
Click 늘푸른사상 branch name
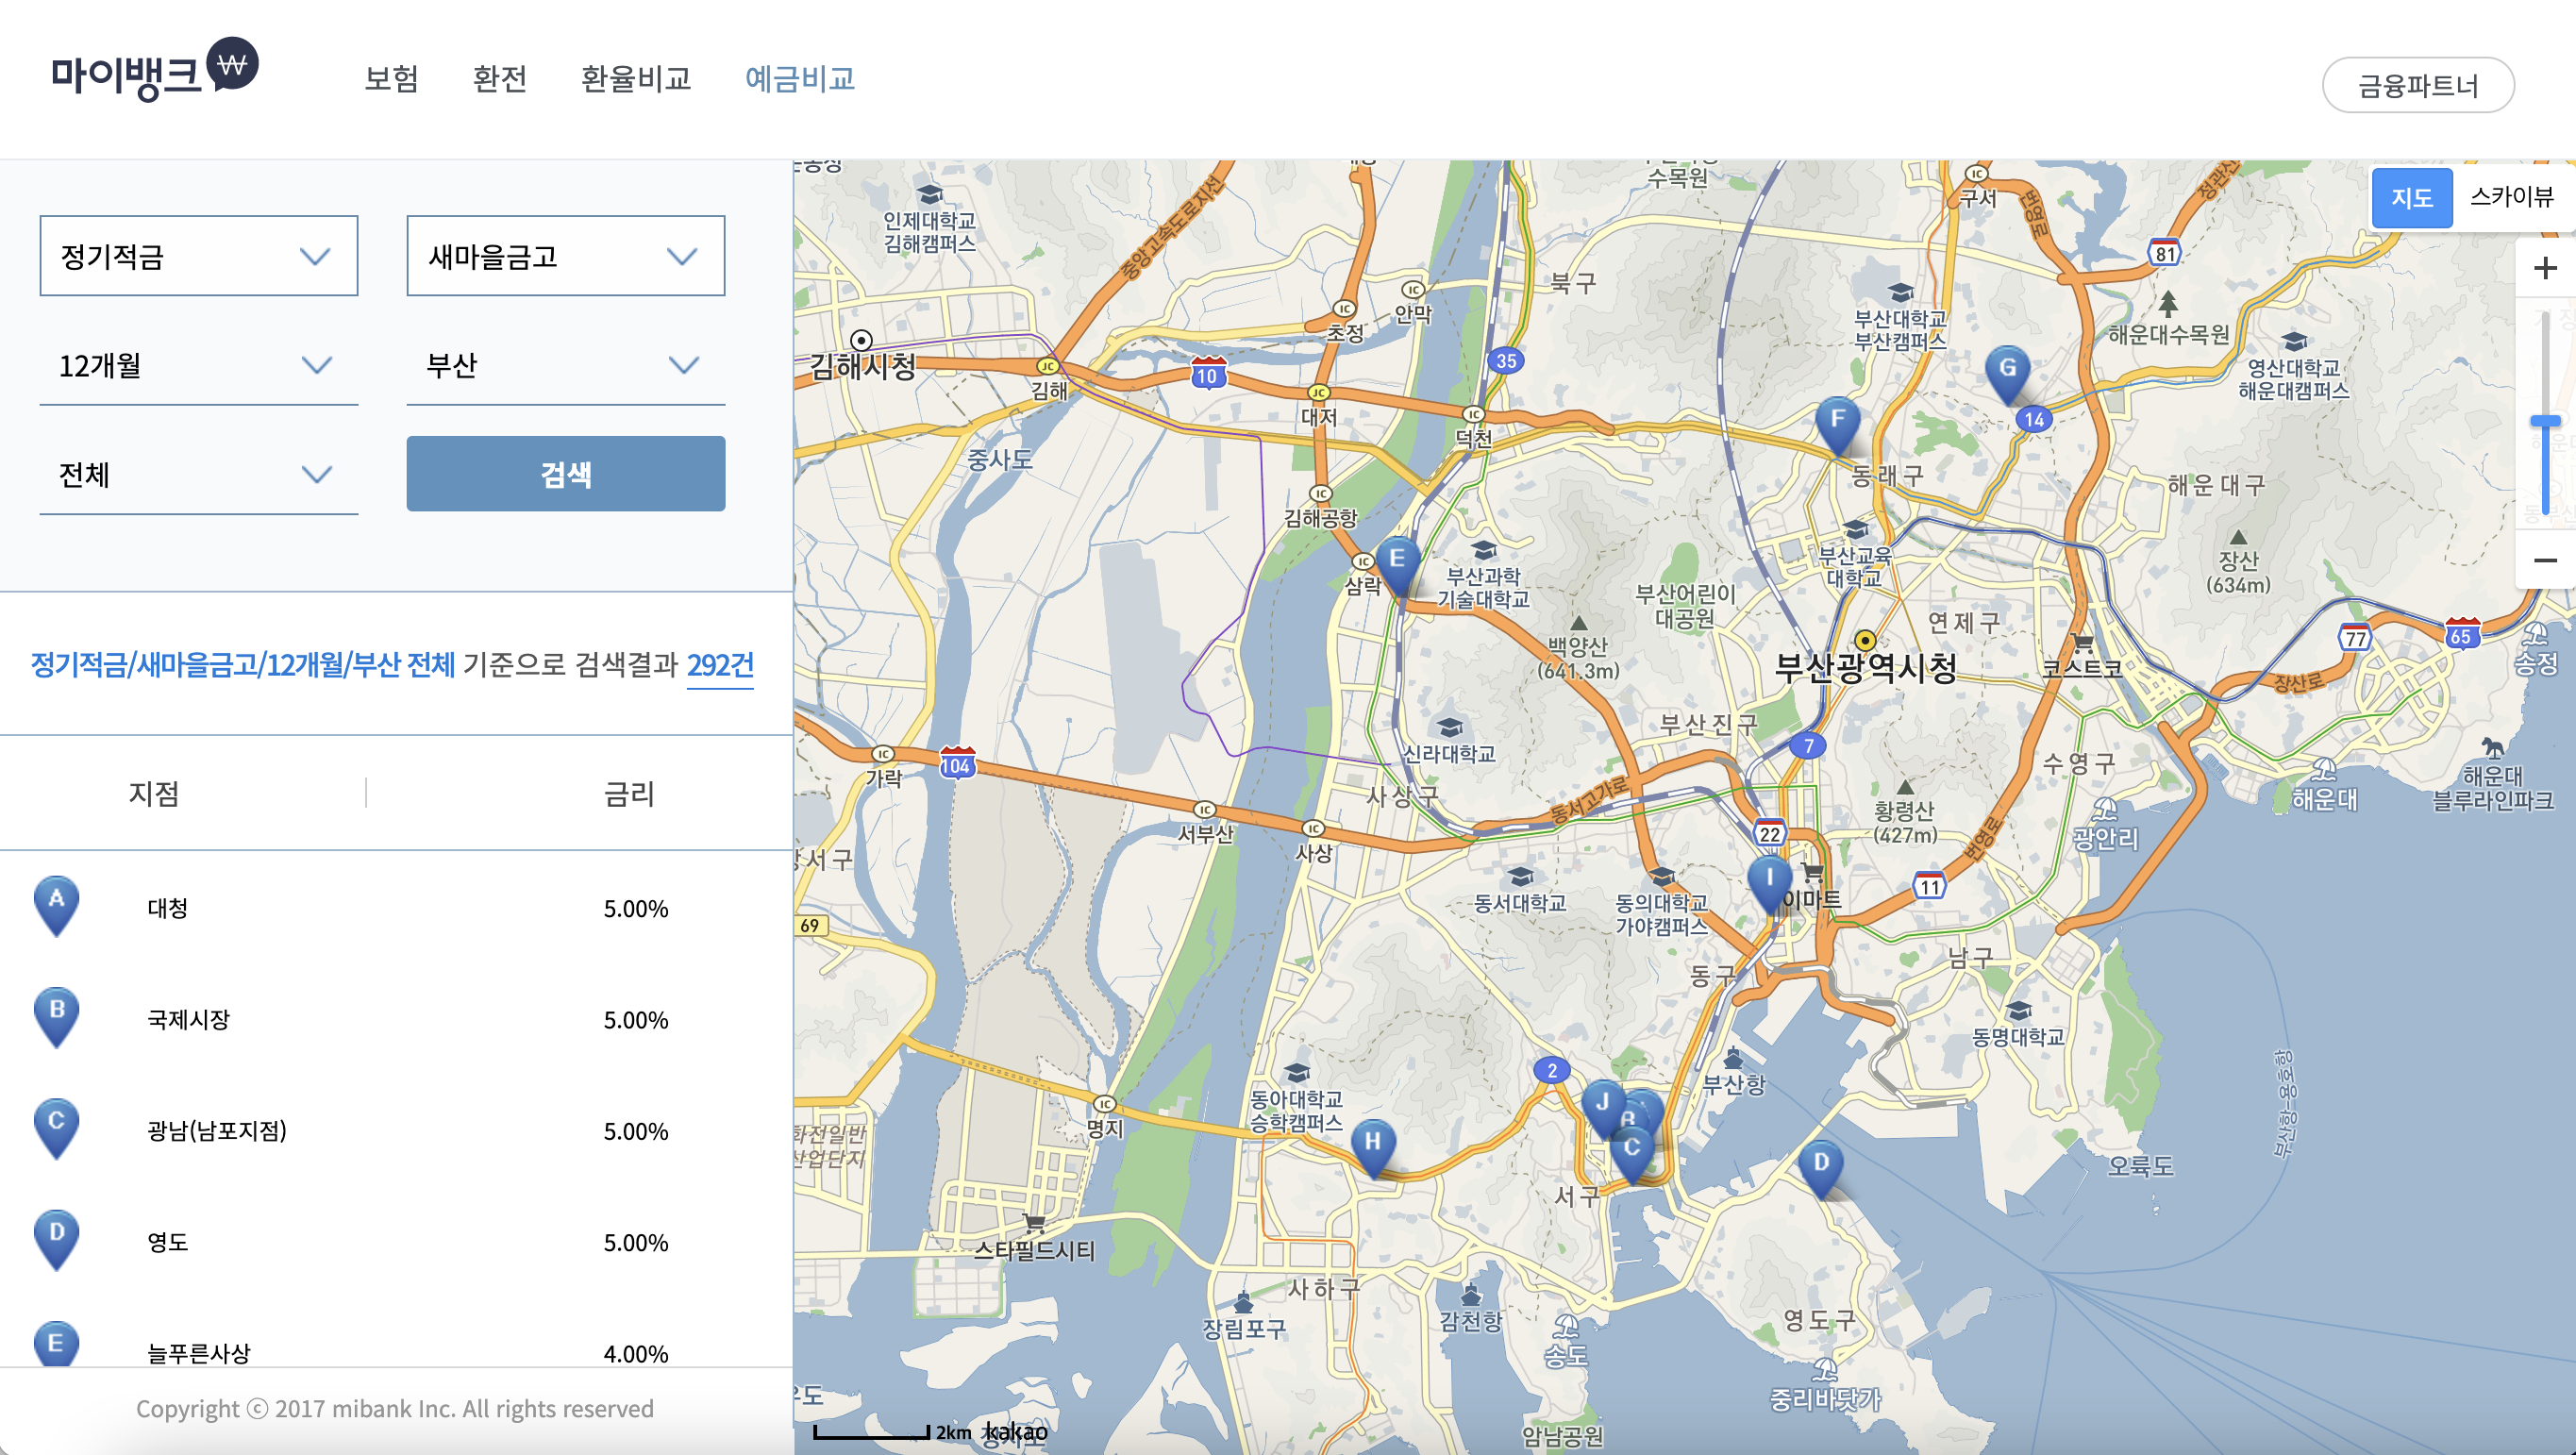coord(199,1353)
